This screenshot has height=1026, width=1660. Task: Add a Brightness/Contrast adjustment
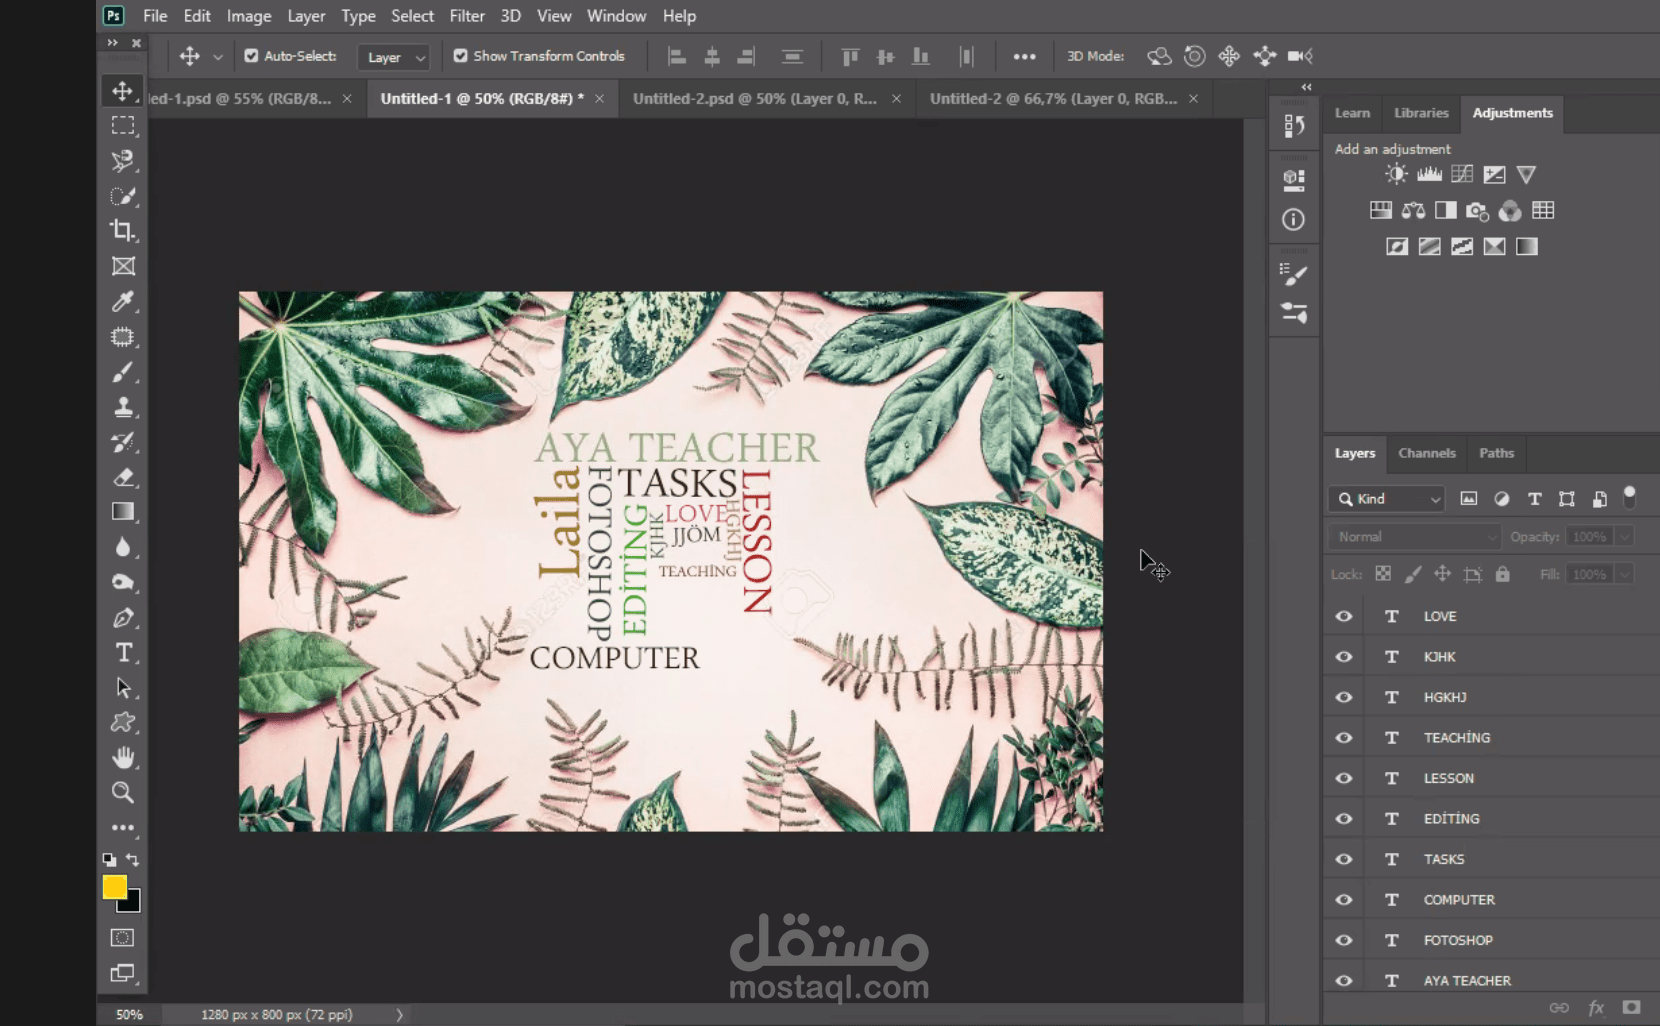pos(1396,174)
